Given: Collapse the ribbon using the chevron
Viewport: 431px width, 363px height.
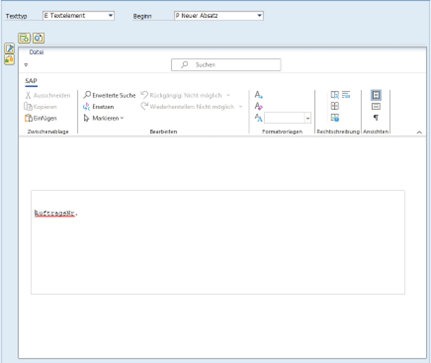Looking at the screenshot, I should pos(419,132).
